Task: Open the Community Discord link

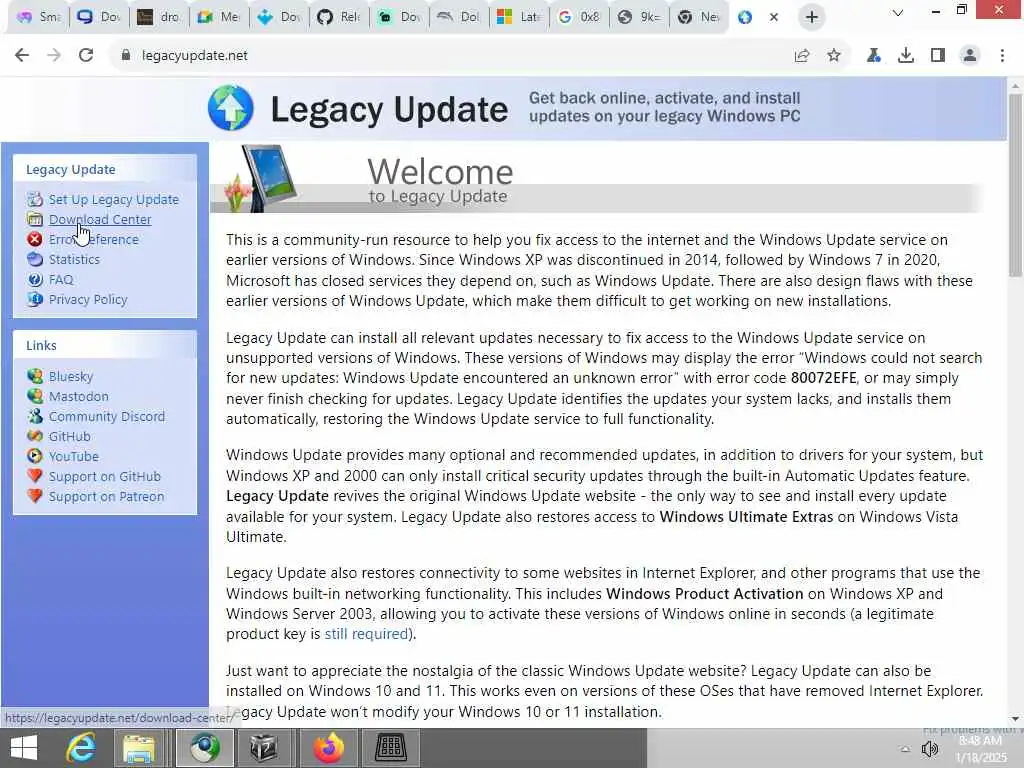Action: pyautogui.click(x=106, y=416)
